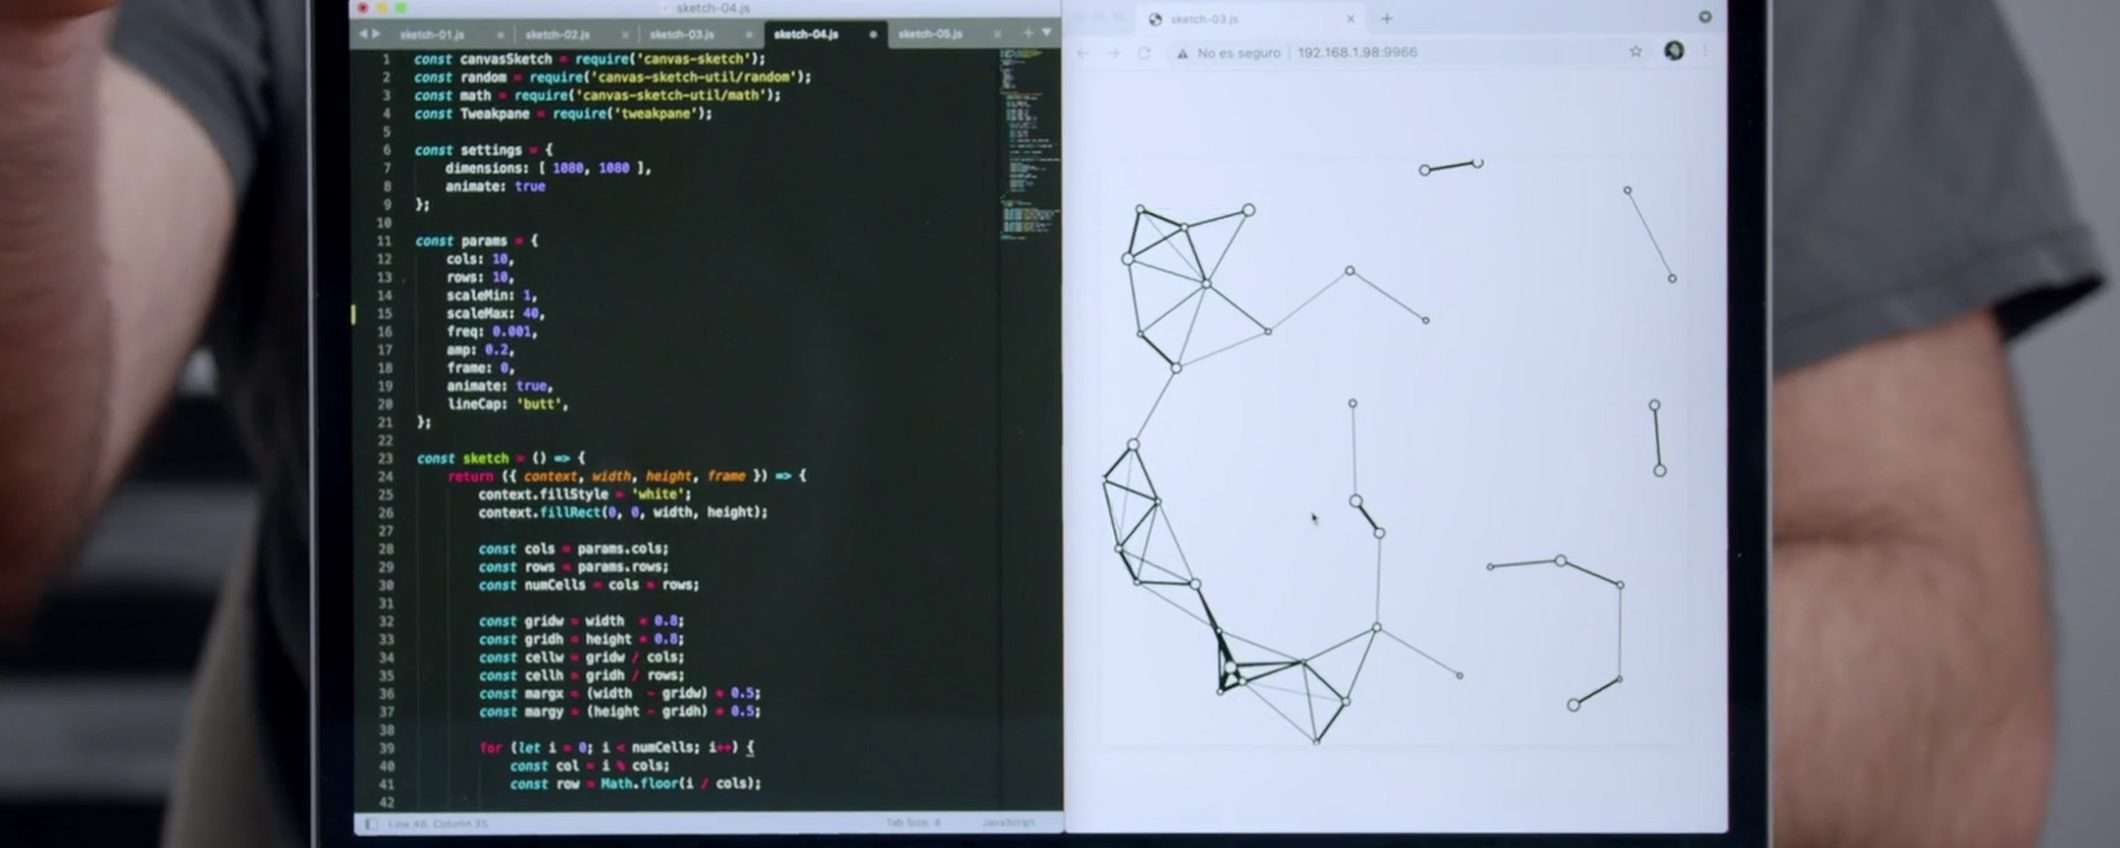
Task: Click the 'margx' constant declaration
Action: click(x=544, y=694)
